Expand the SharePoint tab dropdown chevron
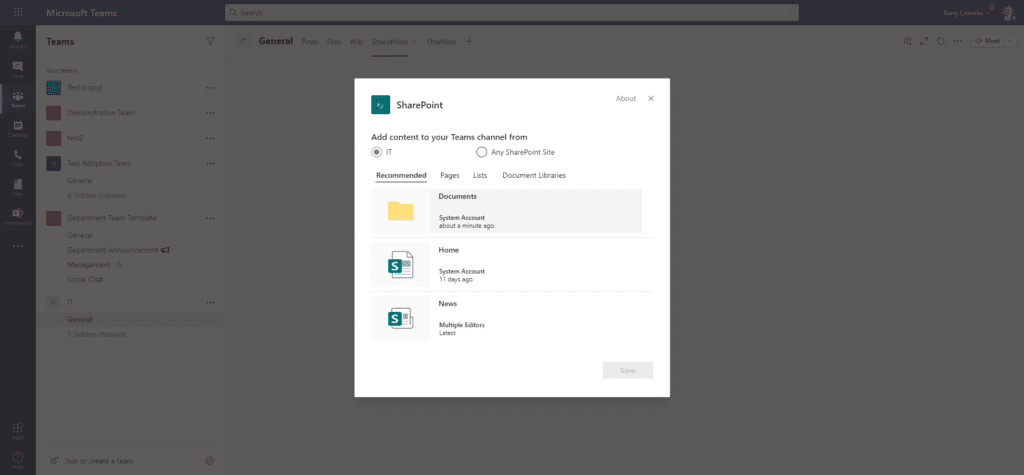This screenshot has width=1024, height=475. 413,42
